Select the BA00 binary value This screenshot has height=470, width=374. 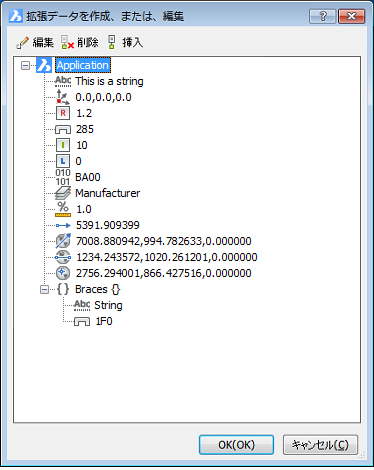[x=88, y=177]
